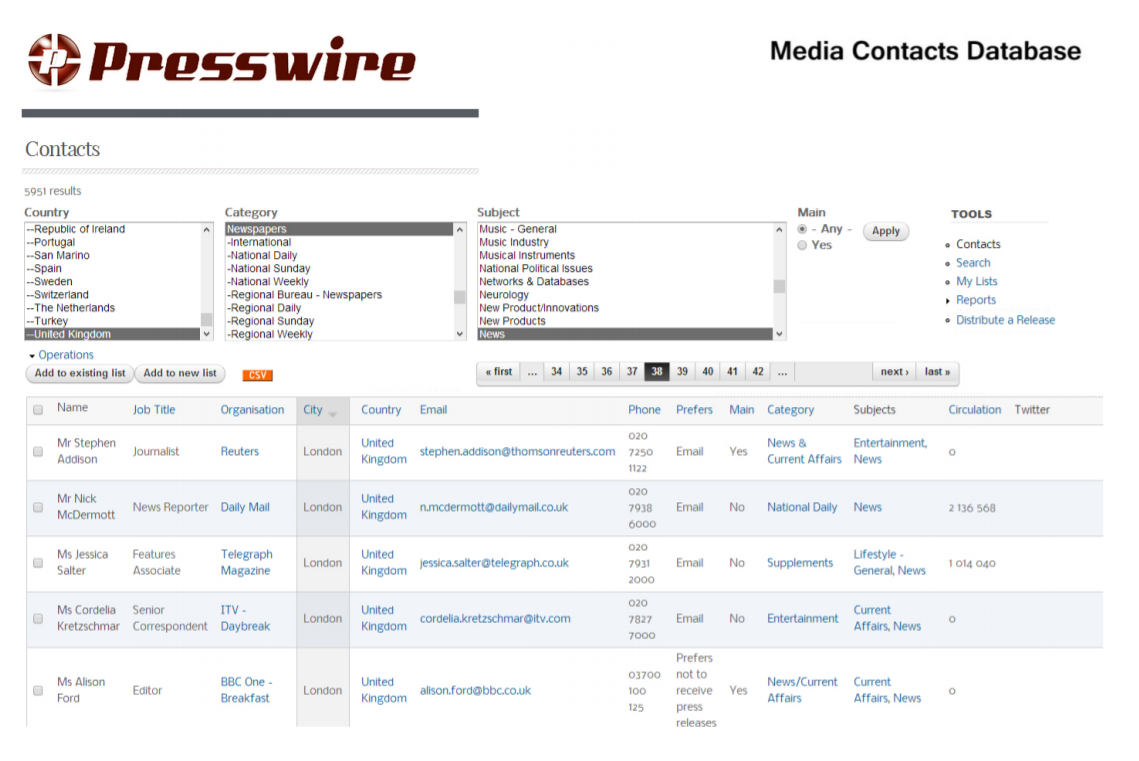Email alison.ford@bbc.co.uk

[x=475, y=690]
